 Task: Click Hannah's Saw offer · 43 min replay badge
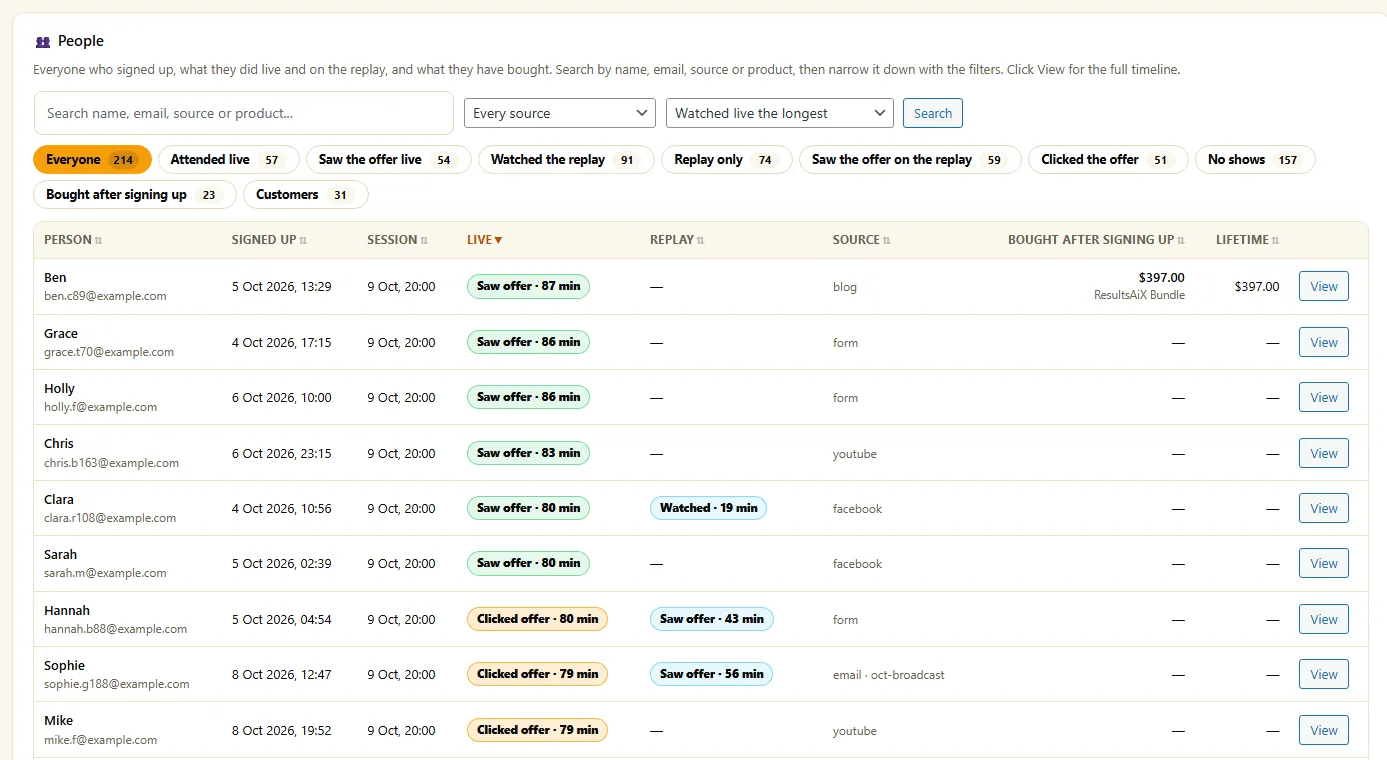click(x=711, y=619)
